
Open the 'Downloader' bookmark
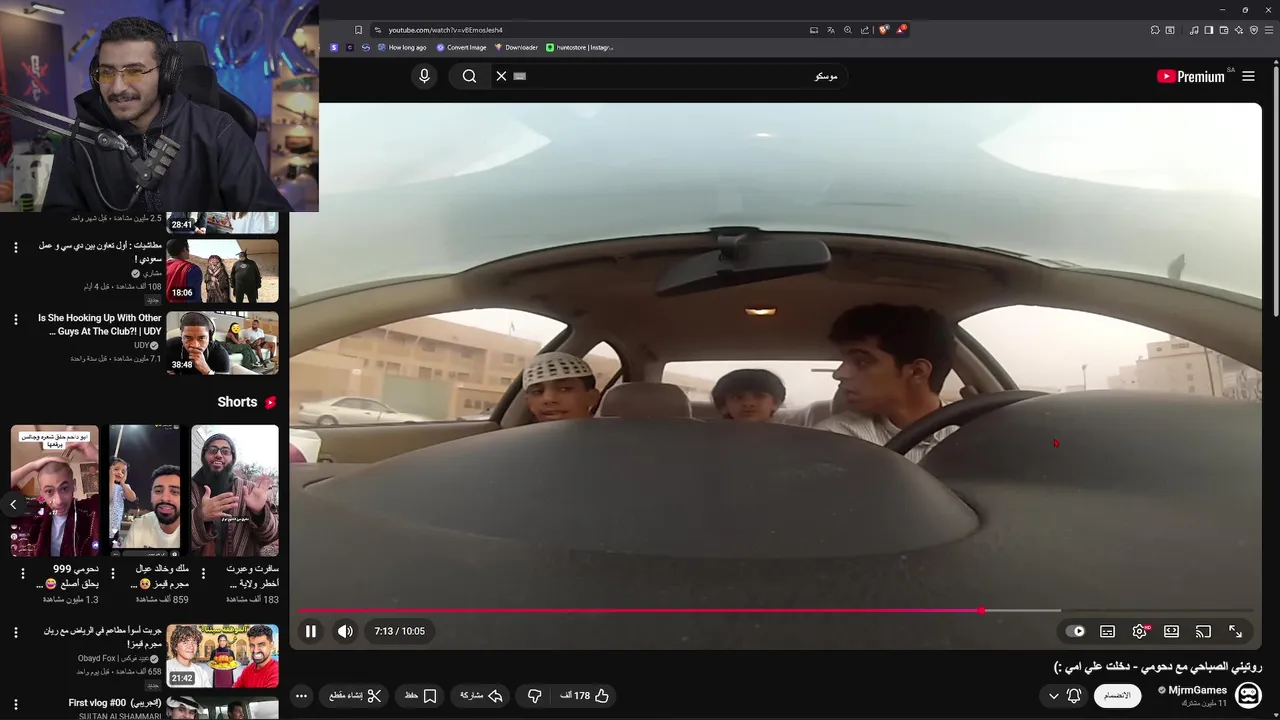[516, 47]
